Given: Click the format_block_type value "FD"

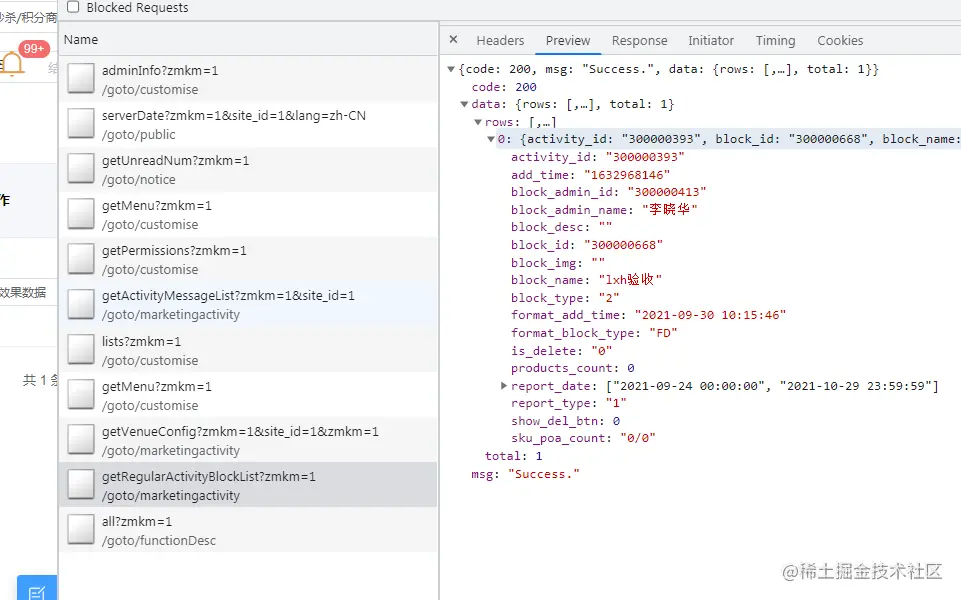Looking at the screenshot, I should pyautogui.click(x=663, y=333).
